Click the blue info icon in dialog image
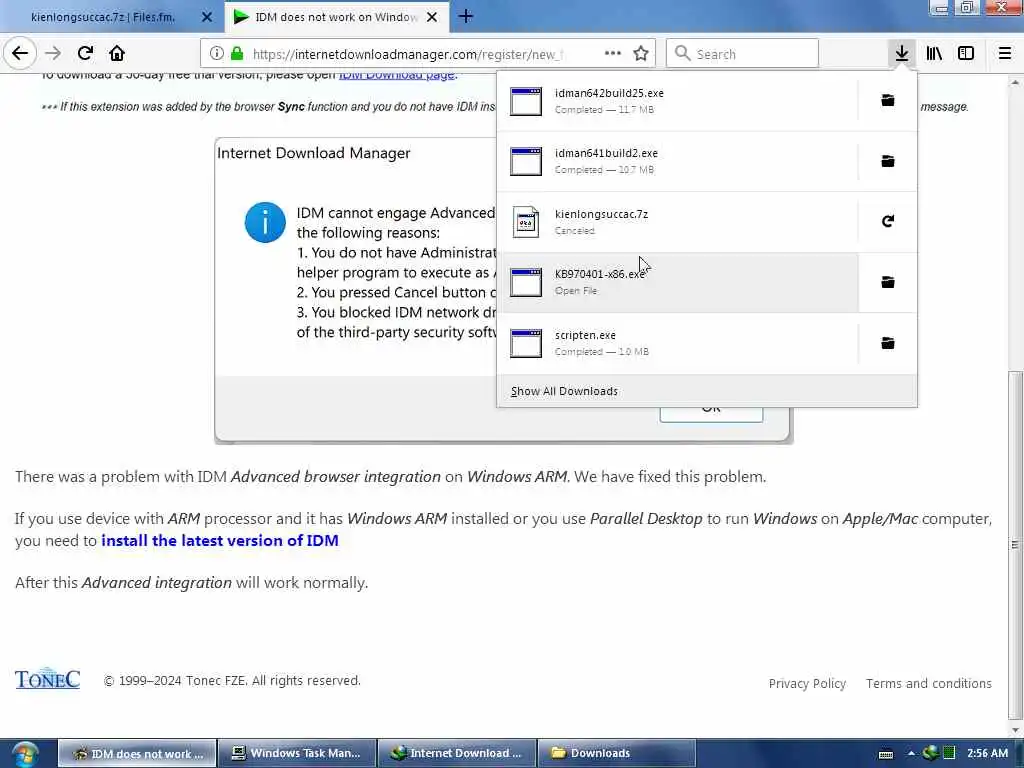Viewport: 1024px width, 768px height. [x=265, y=223]
